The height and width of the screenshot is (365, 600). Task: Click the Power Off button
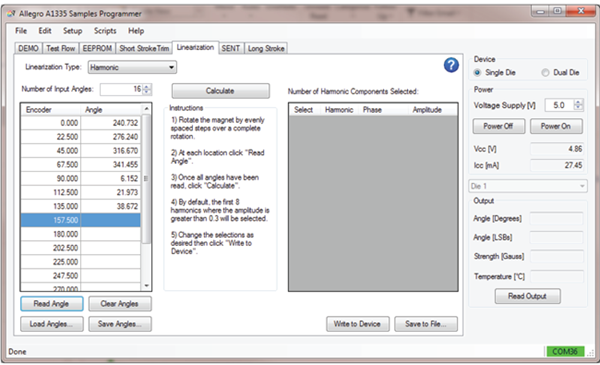pos(498,126)
